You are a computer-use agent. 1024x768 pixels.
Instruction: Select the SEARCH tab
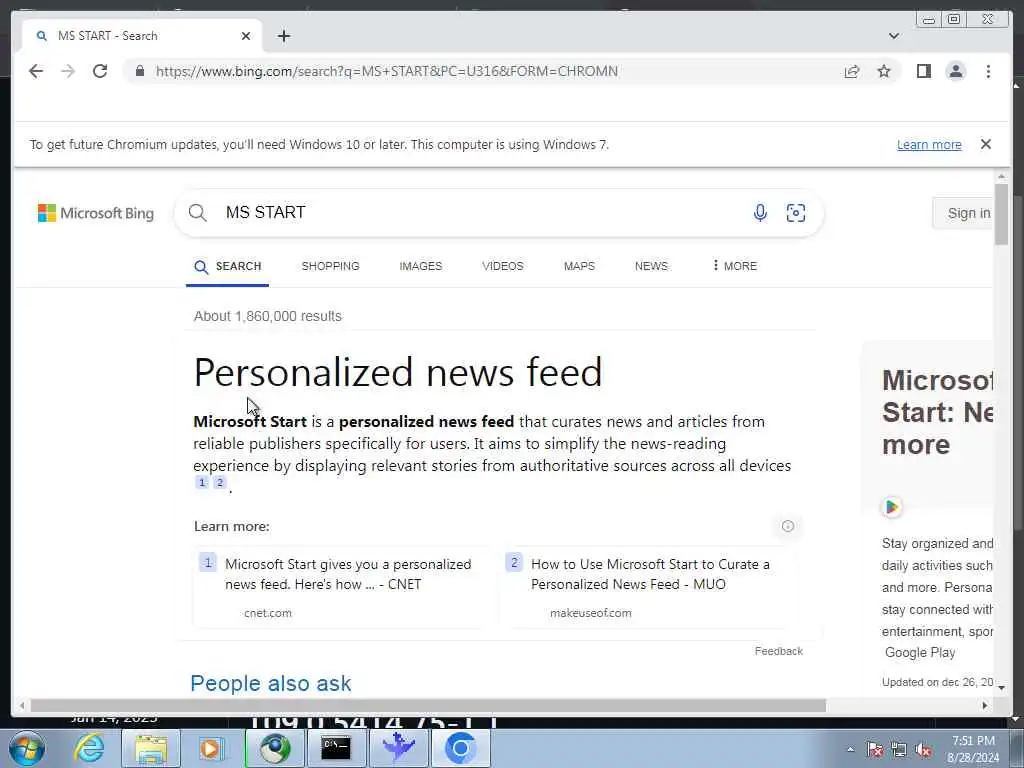point(227,266)
